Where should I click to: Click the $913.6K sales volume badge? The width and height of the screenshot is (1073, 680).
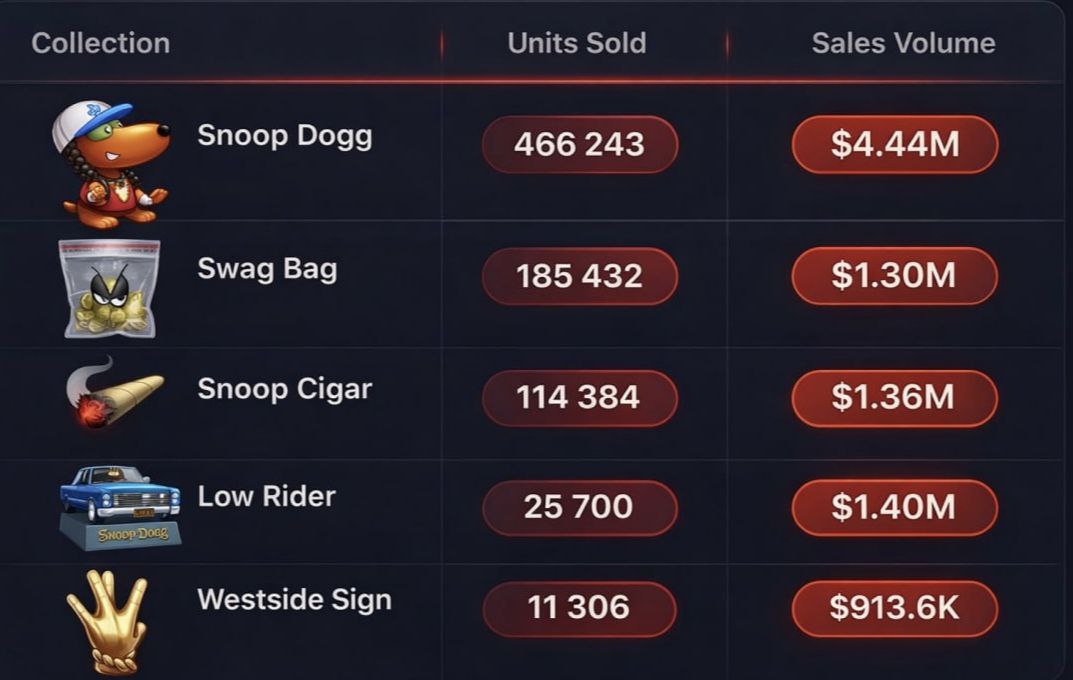pyautogui.click(x=895, y=608)
